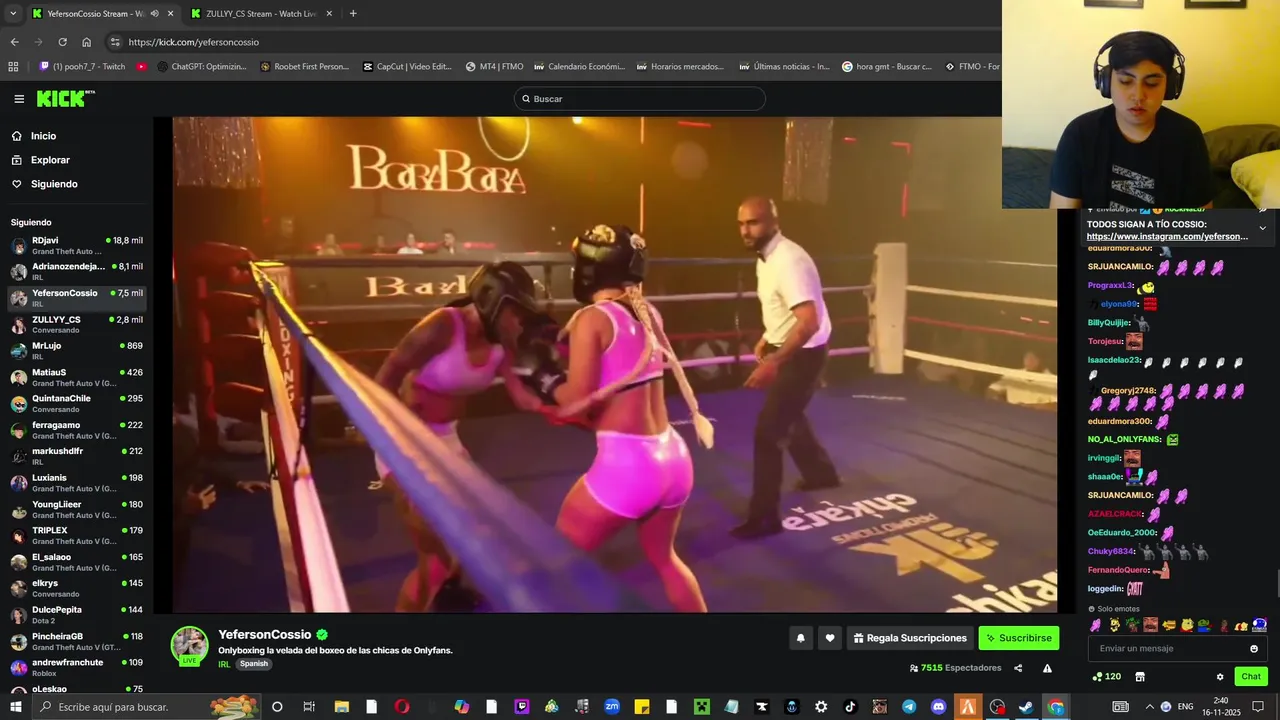Click the report warning triangle icon
This screenshot has height=720, width=1280.
click(x=1047, y=668)
